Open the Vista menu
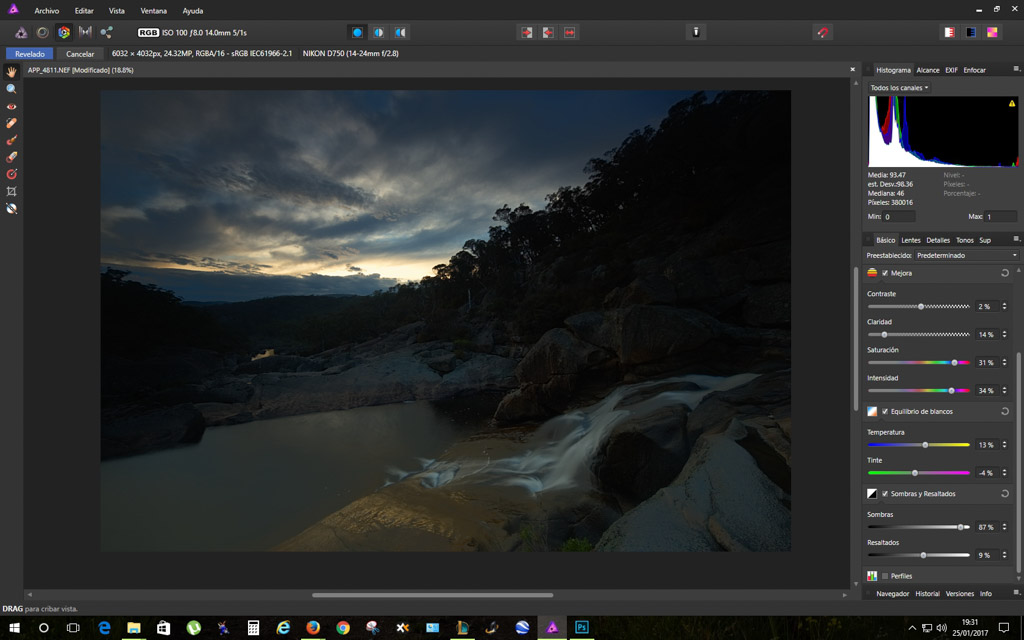Image resolution: width=1024 pixels, height=640 pixels. [117, 11]
